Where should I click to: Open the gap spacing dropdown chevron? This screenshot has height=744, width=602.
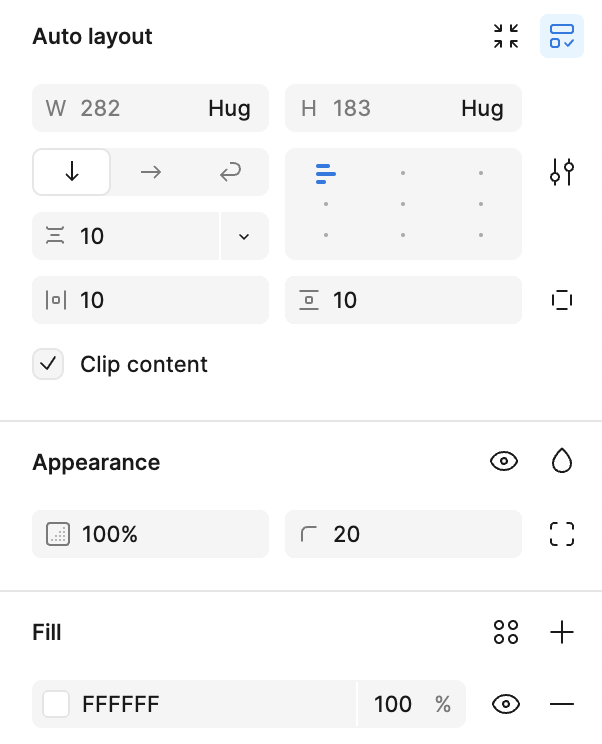(x=244, y=236)
